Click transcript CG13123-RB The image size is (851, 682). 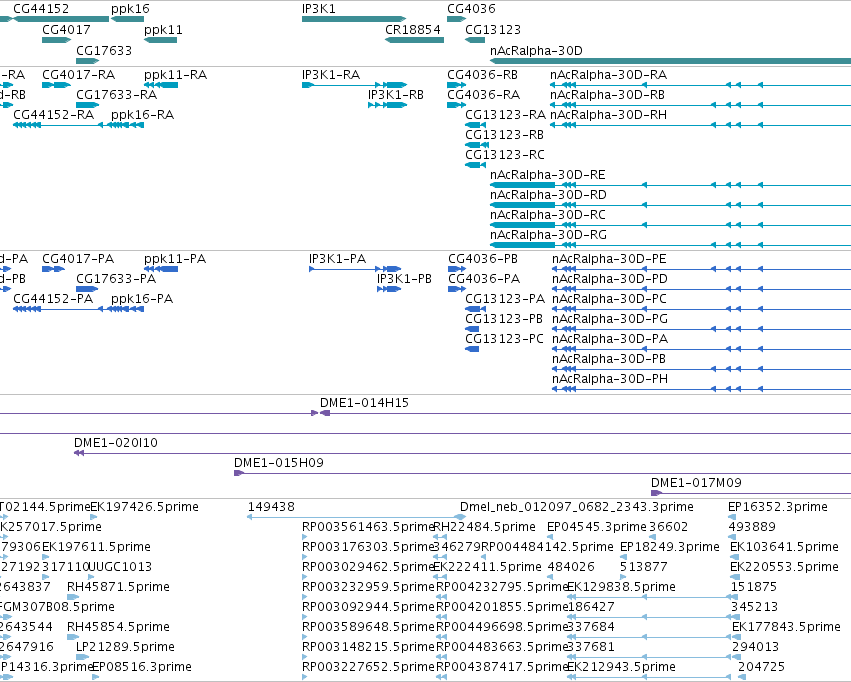(x=504, y=135)
